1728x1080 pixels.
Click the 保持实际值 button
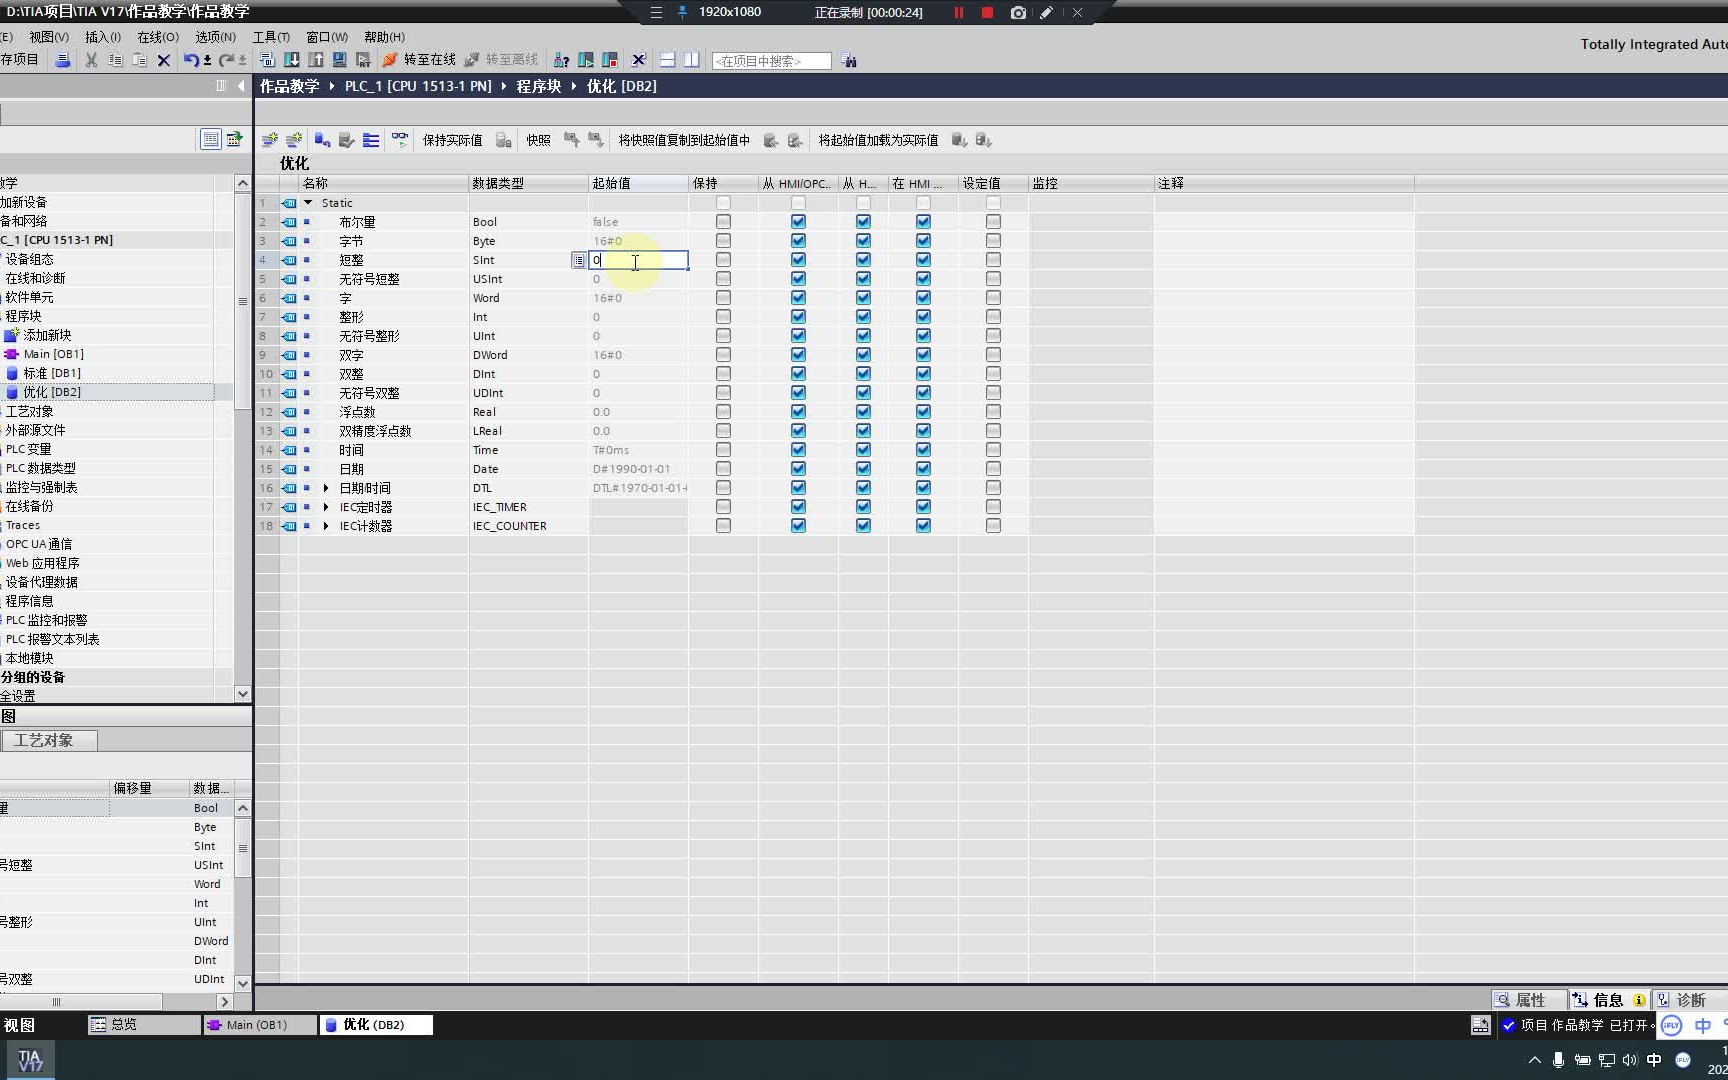[453, 140]
